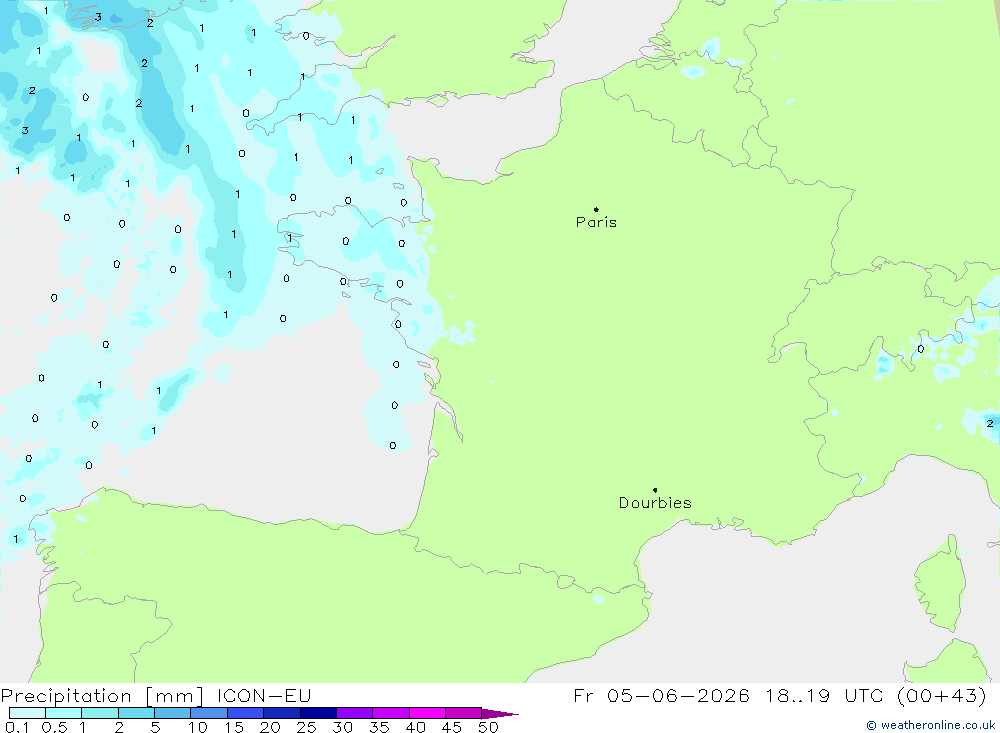Click the Paris city label
Viewport: 1000px width, 733px height.
[596, 222]
